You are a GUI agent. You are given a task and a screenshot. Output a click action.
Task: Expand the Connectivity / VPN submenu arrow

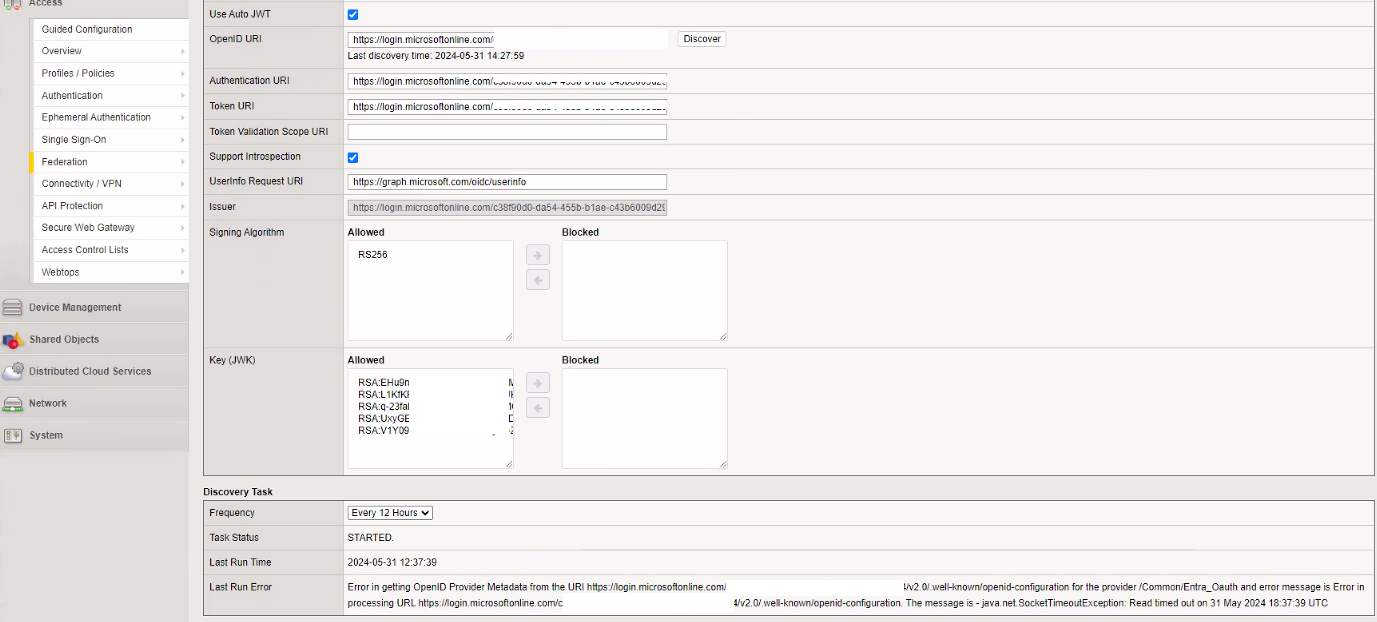tap(183, 184)
